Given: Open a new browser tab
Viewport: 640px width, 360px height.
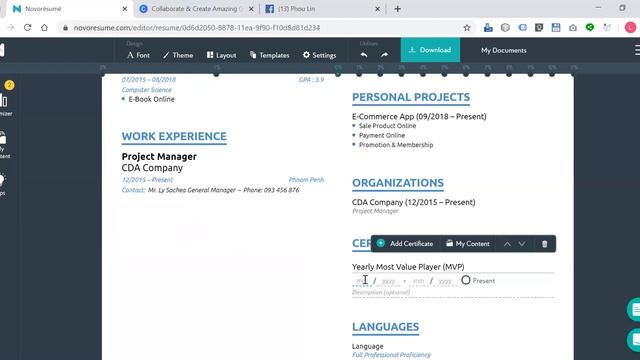Looking at the screenshot, I should (398, 9).
